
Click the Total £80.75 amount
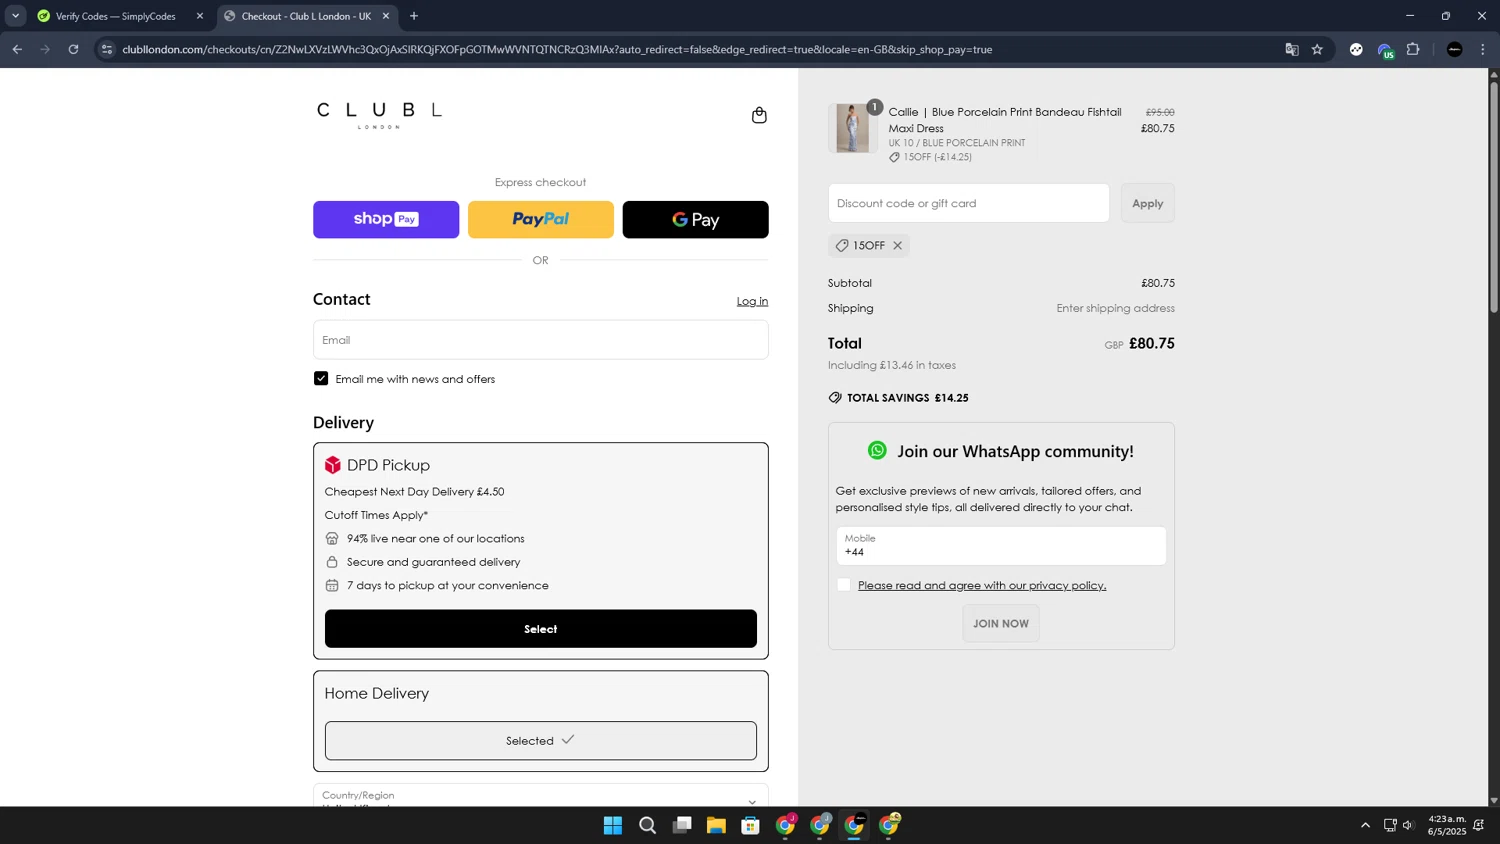(1152, 344)
